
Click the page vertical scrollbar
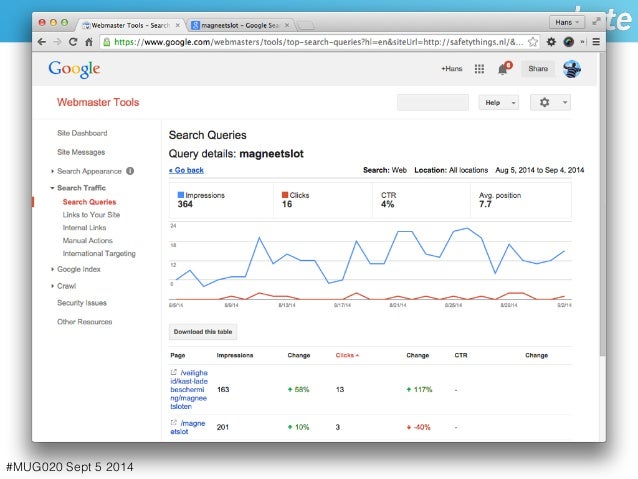coord(603,203)
